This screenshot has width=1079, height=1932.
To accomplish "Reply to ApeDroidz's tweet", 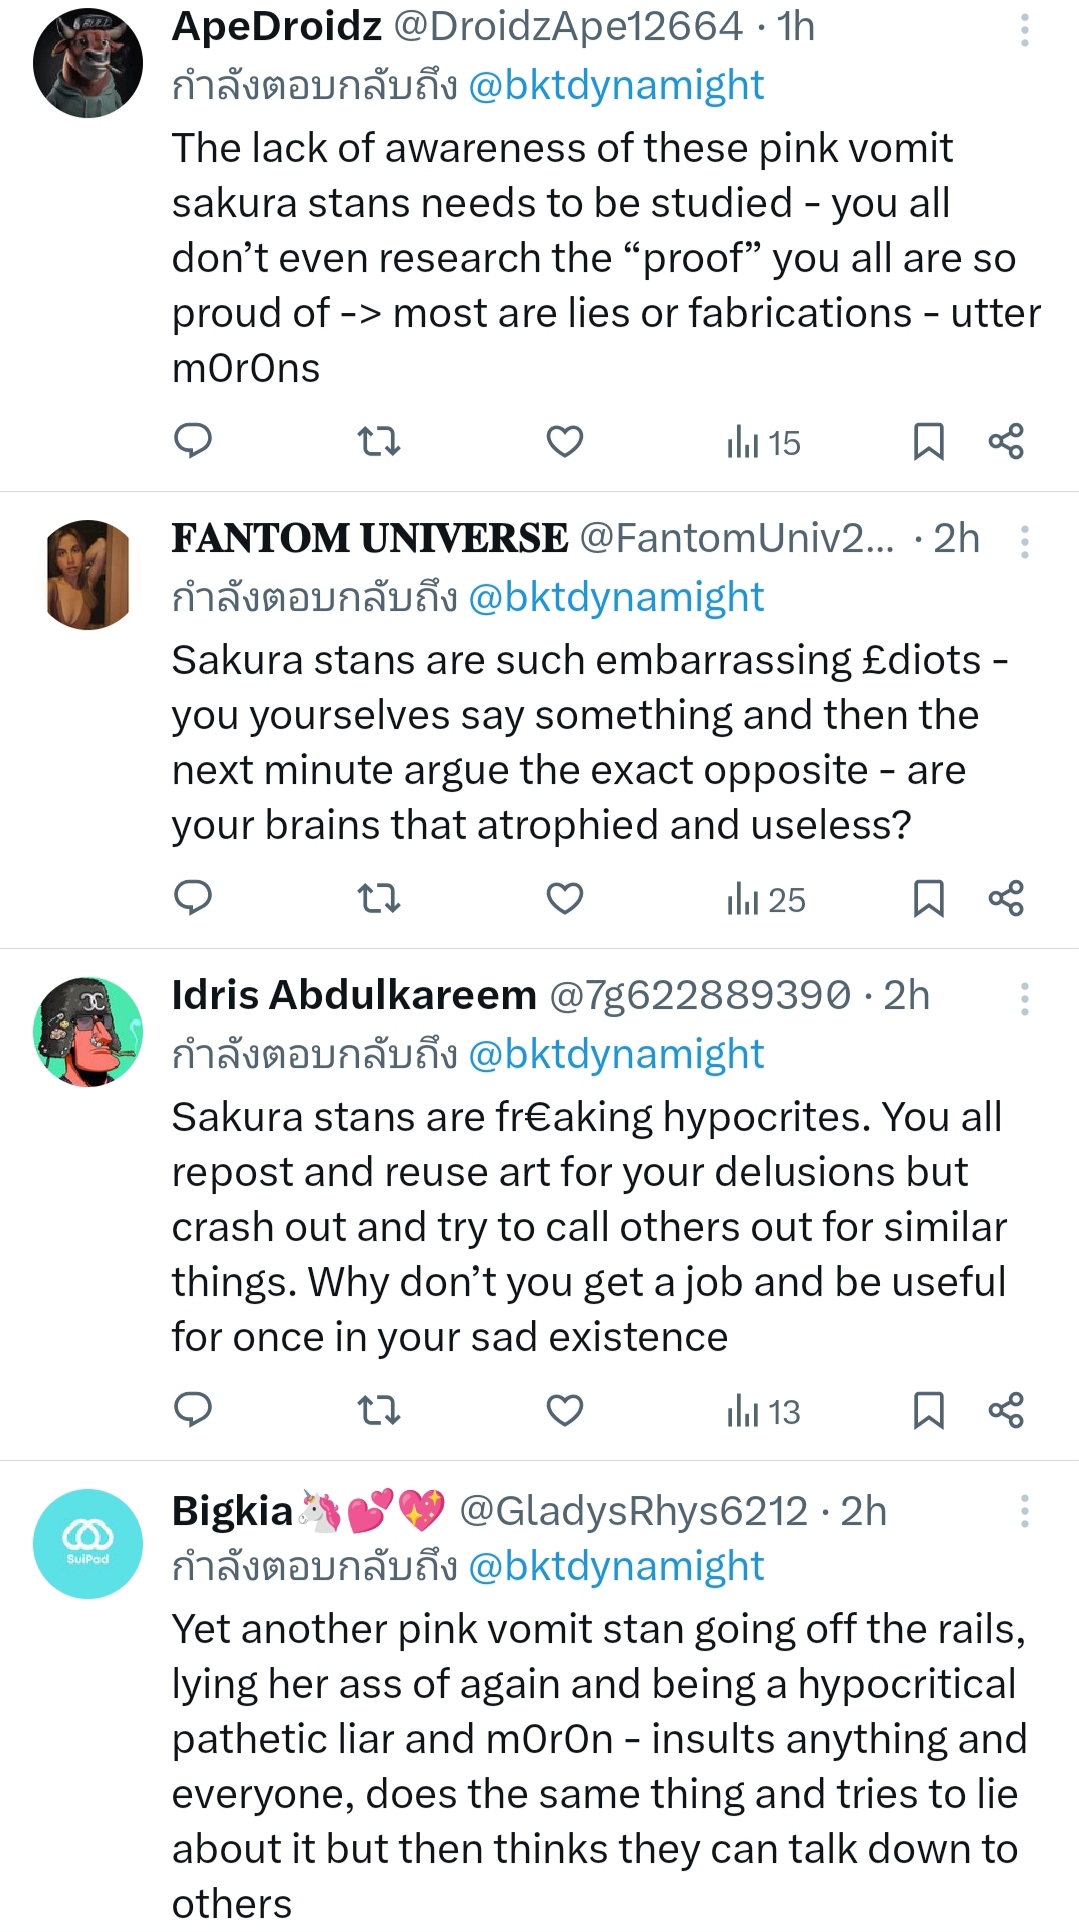I will pos(193,441).
